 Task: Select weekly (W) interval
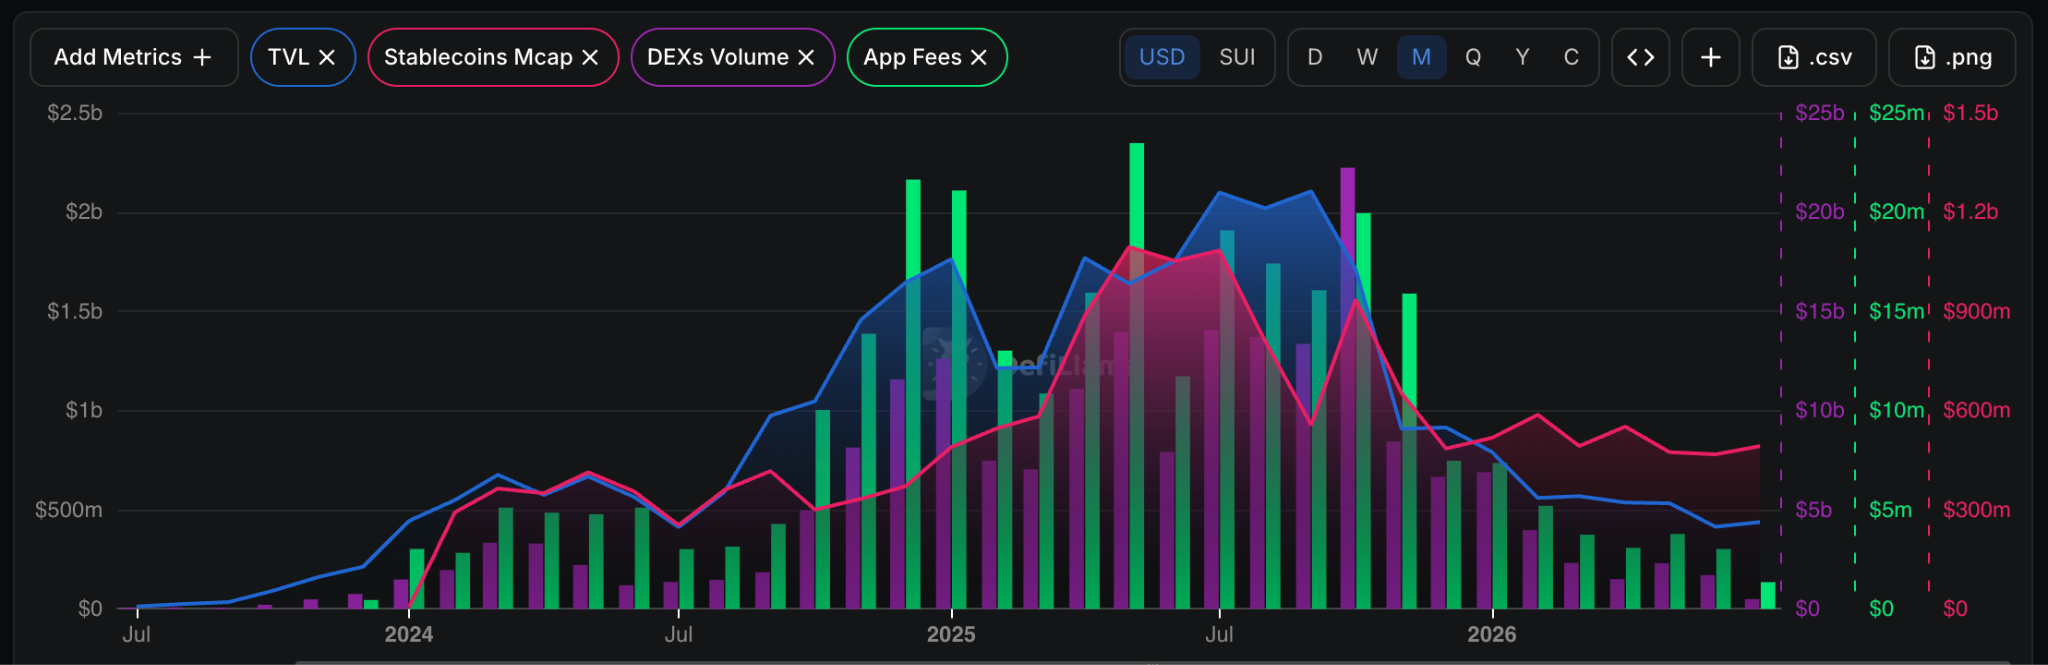pos(1367,58)
